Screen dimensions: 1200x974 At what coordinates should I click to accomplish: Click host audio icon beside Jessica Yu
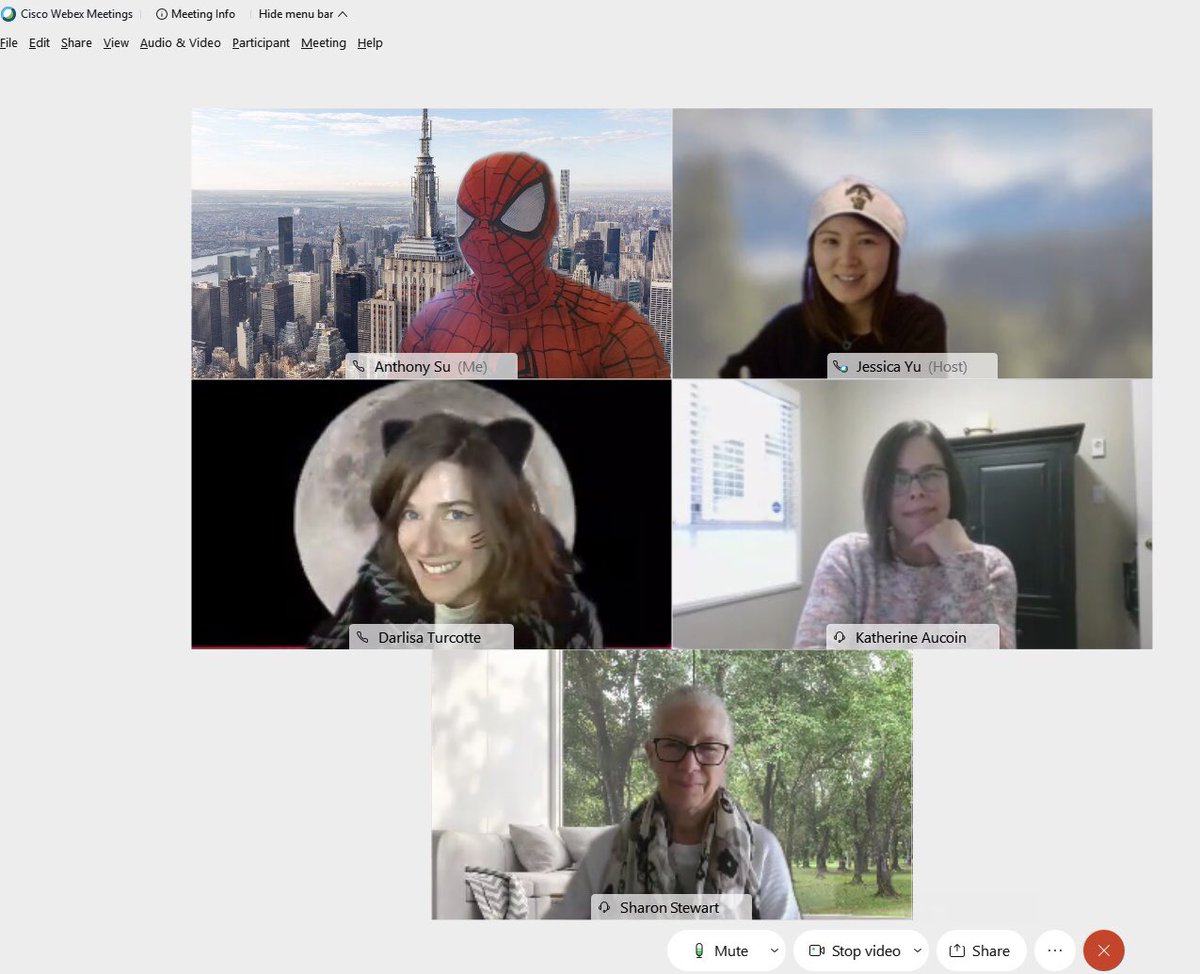click(840, 367)
